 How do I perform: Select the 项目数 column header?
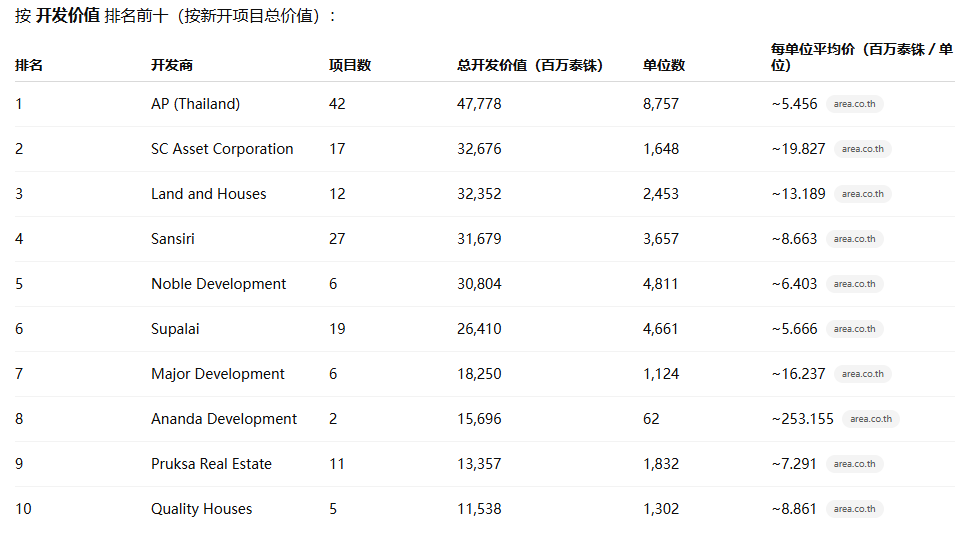pos(349,65)
